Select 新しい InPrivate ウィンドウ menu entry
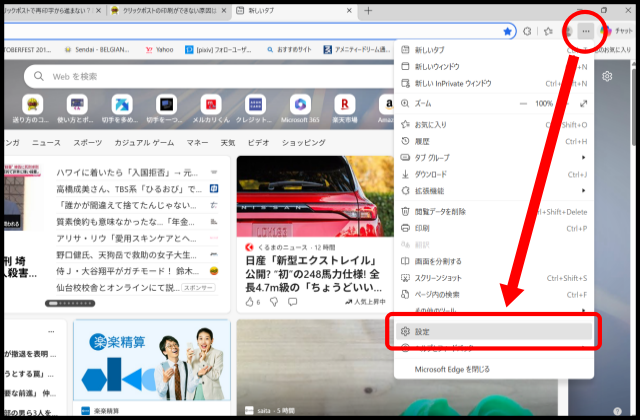Viewport: 640px width, 420px height. pos(494,83)
